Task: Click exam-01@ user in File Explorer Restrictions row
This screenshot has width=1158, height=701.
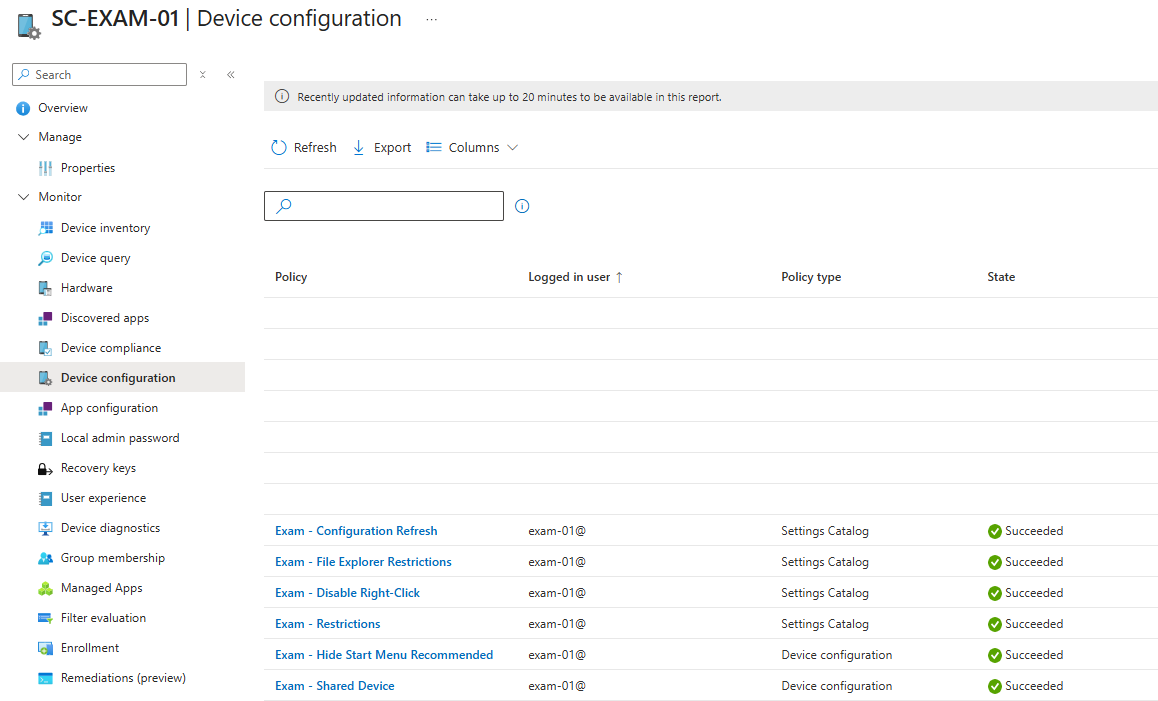Action: point(557,562)
